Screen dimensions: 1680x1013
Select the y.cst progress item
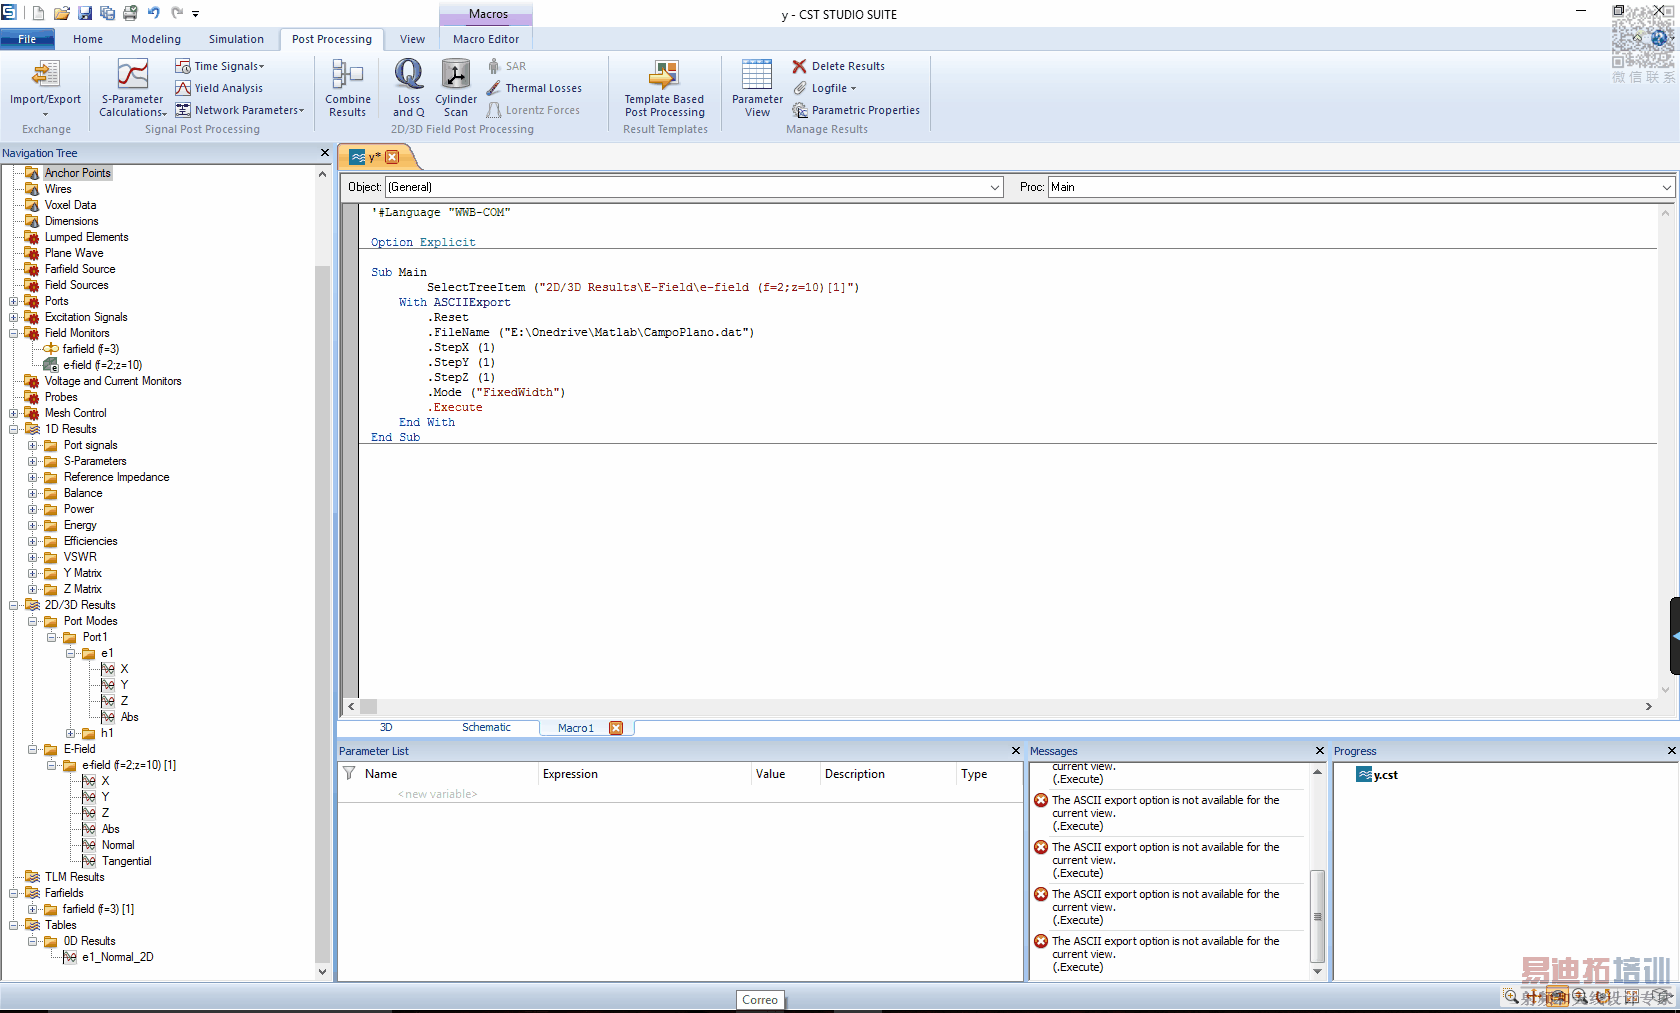coord(1378,775)
